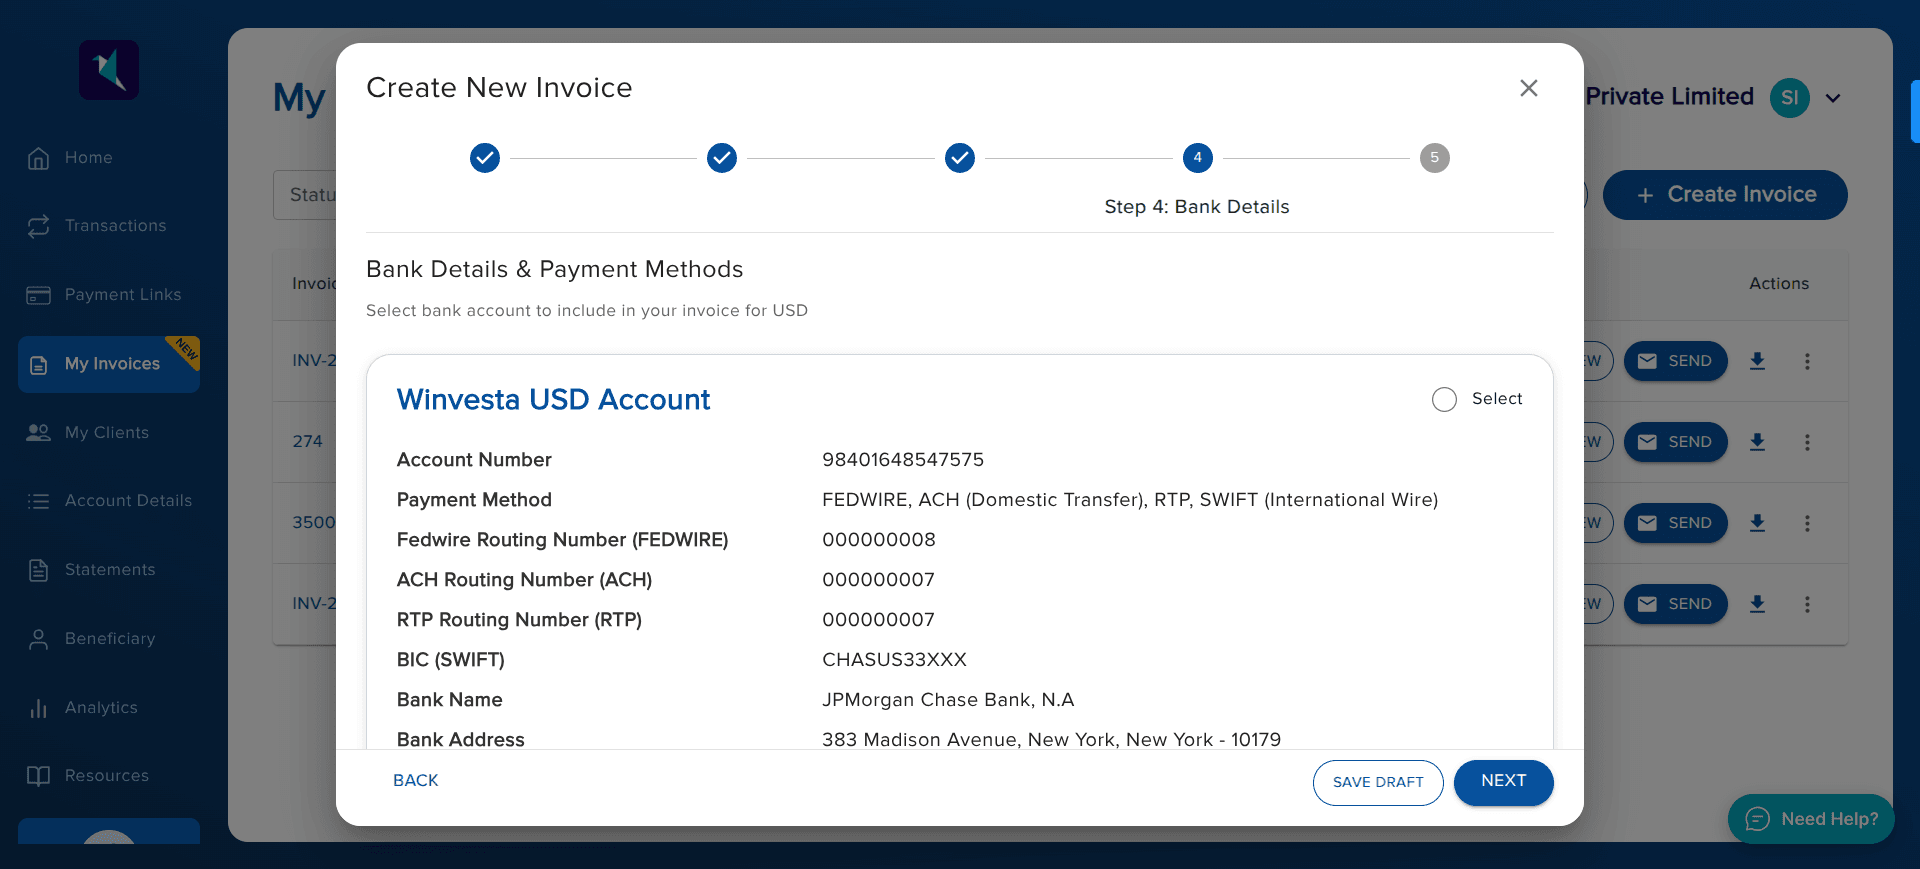Click the Resources book icon
This screenshot has width=1920, height=869.
point(38,776)
